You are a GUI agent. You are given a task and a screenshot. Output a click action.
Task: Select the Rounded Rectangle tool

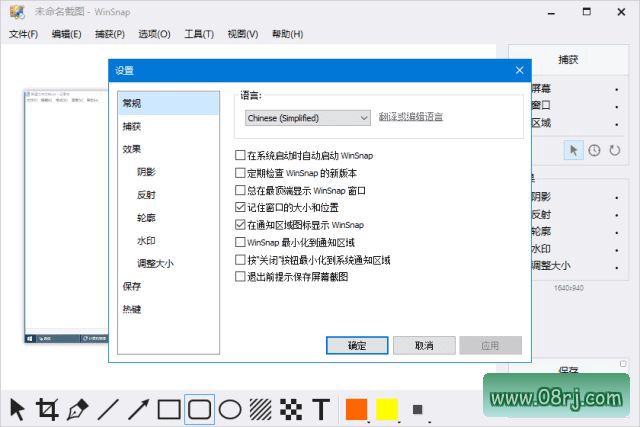tap(200, 409)
